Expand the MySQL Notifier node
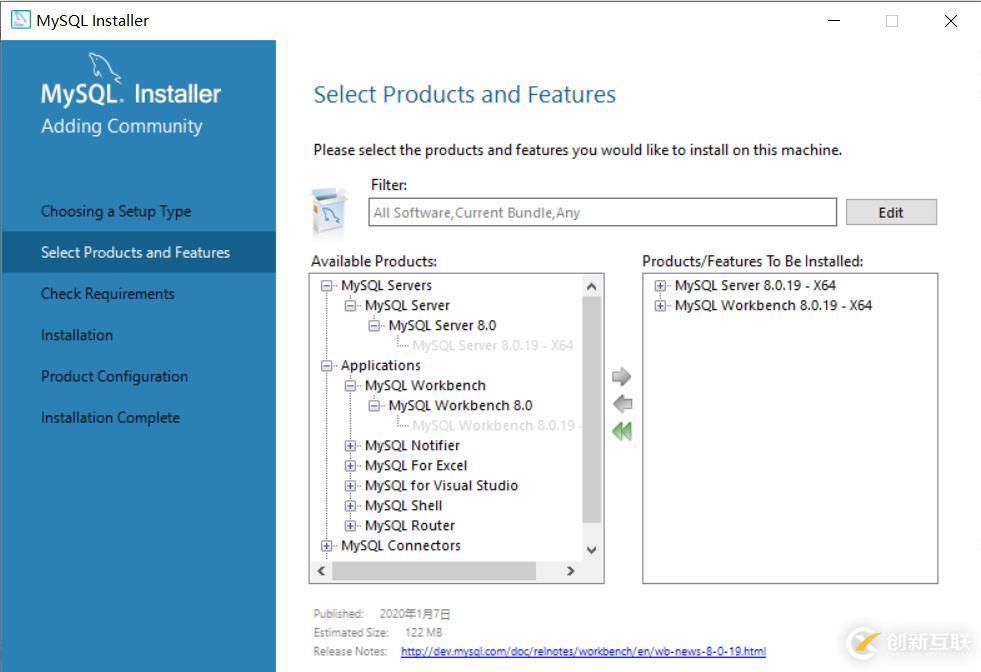 coord(350,445)
